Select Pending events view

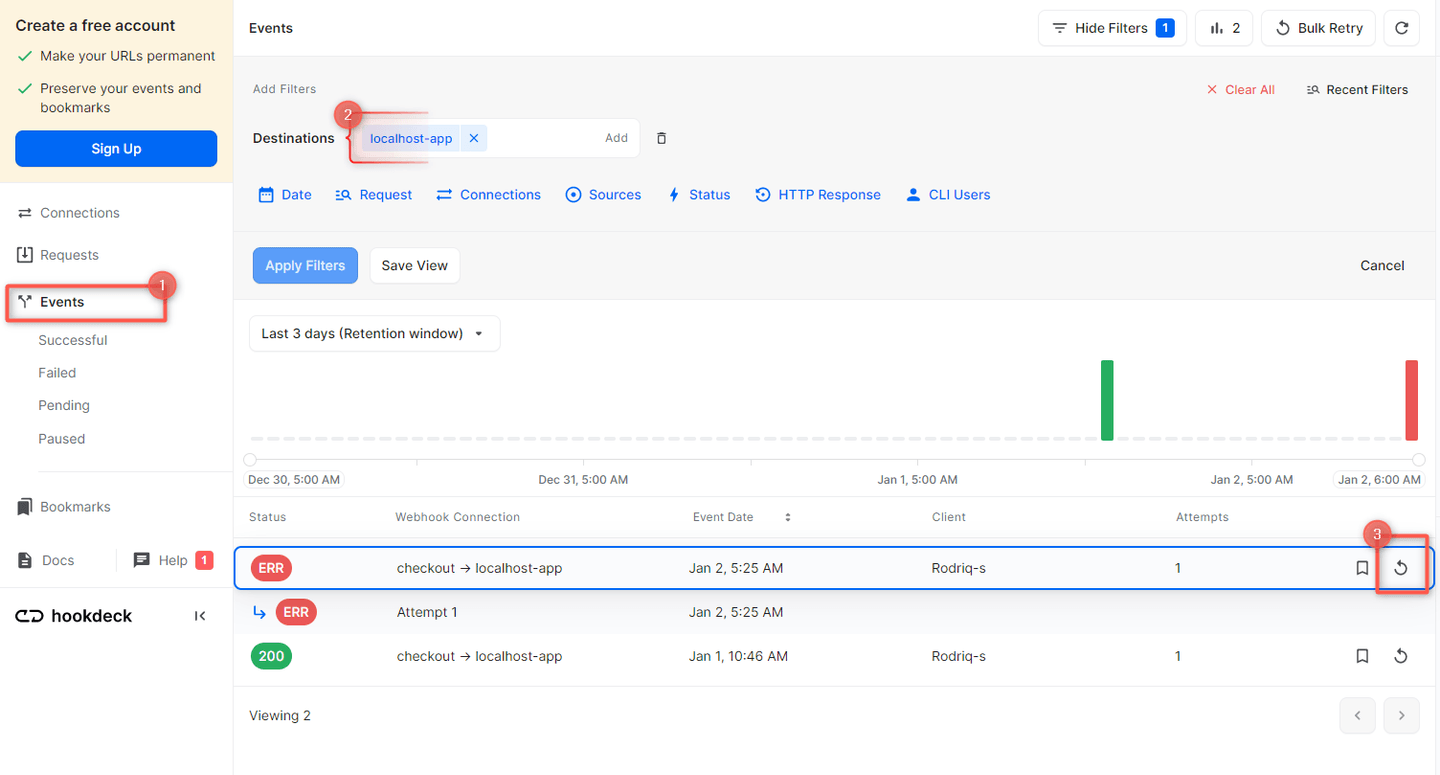pos(63,405)
